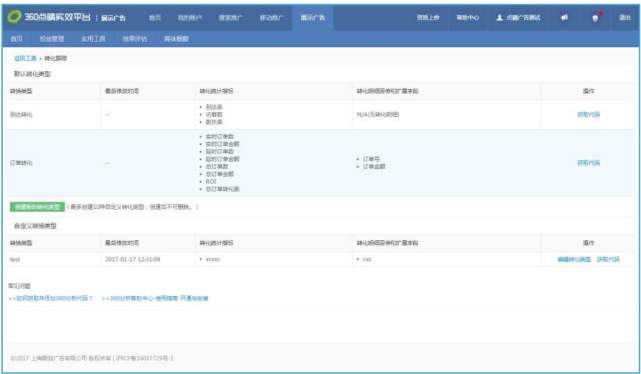Select the 订单号 extended field entry
This screenshot has width=641, height=374.
[371, 159]
